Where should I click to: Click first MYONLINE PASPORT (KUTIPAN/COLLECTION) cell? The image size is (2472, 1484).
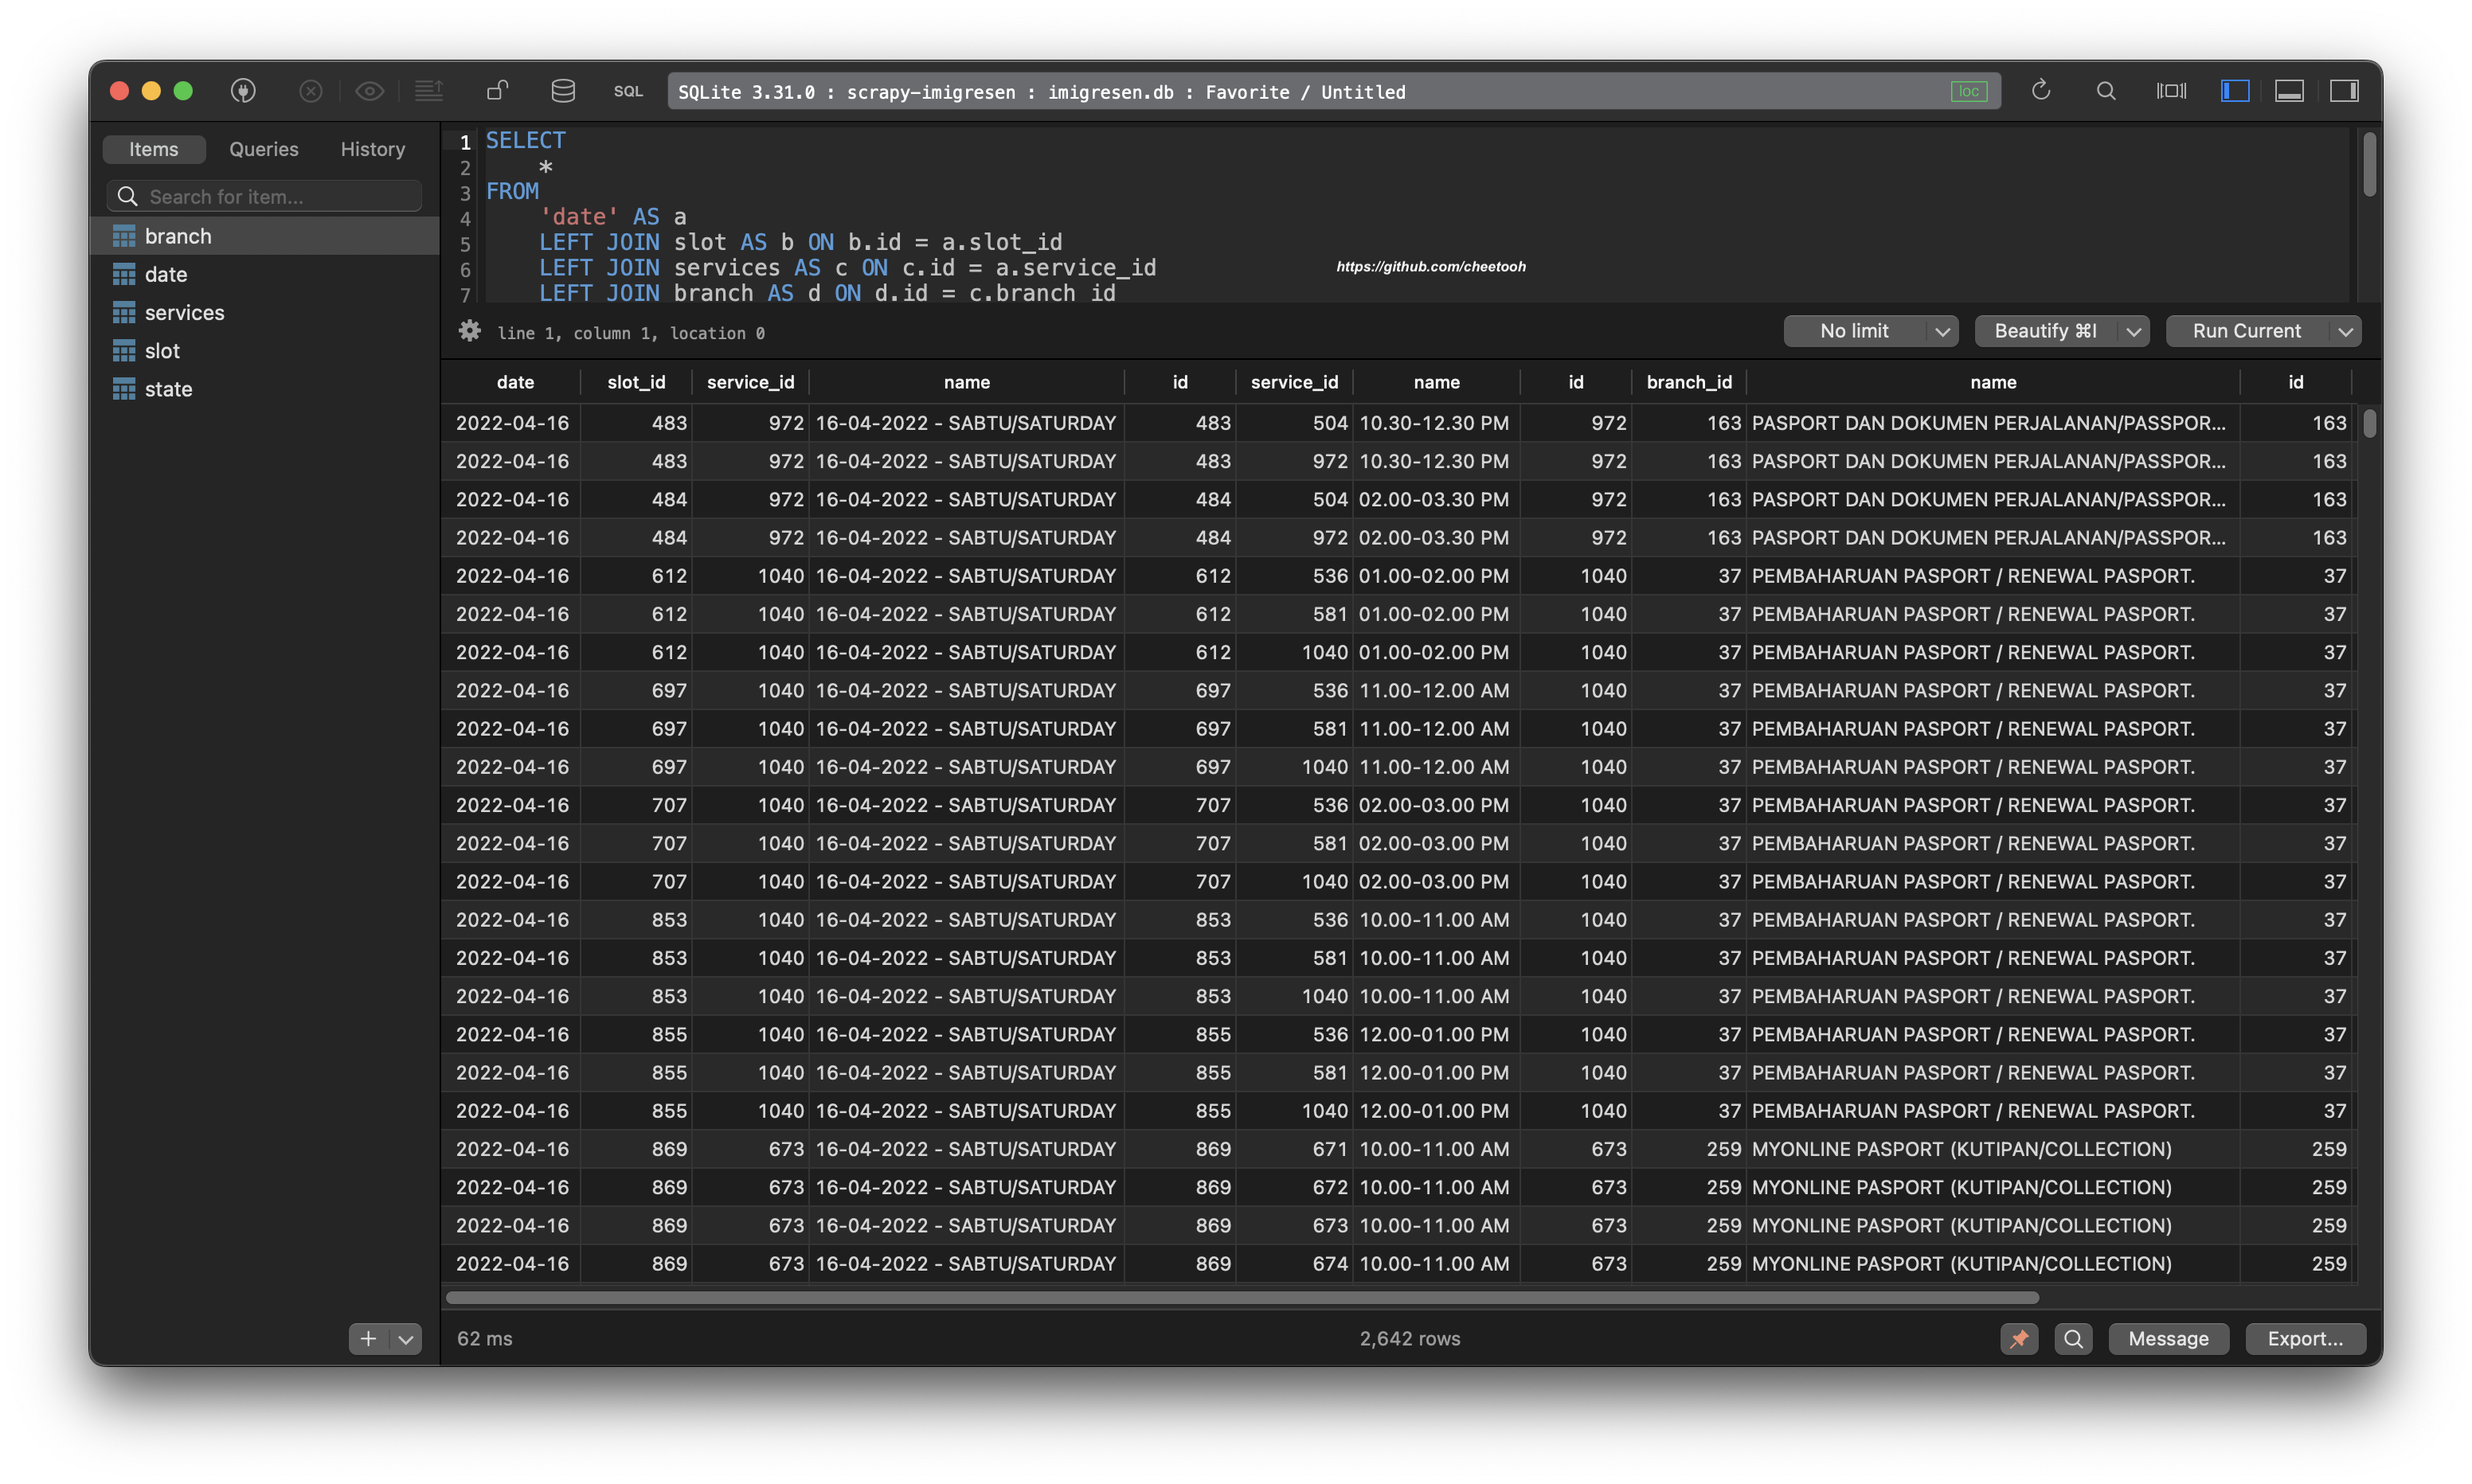[x=1992, y=1149]
